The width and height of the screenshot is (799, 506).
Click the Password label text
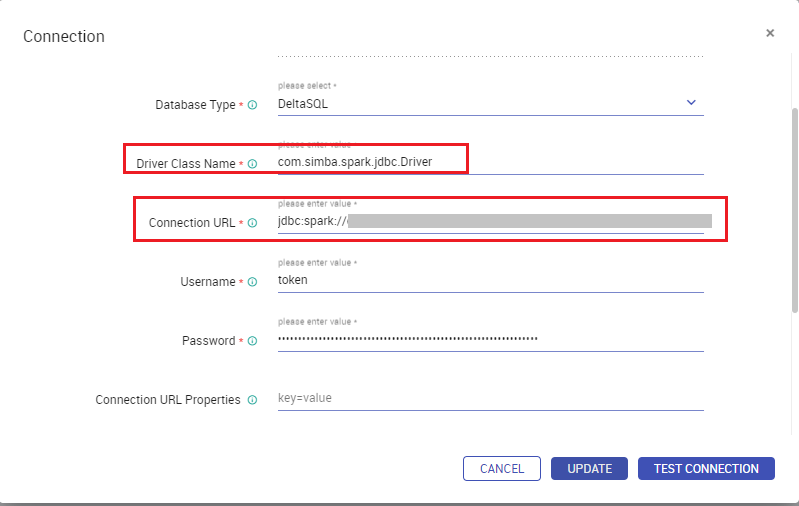tap(208, 341)
